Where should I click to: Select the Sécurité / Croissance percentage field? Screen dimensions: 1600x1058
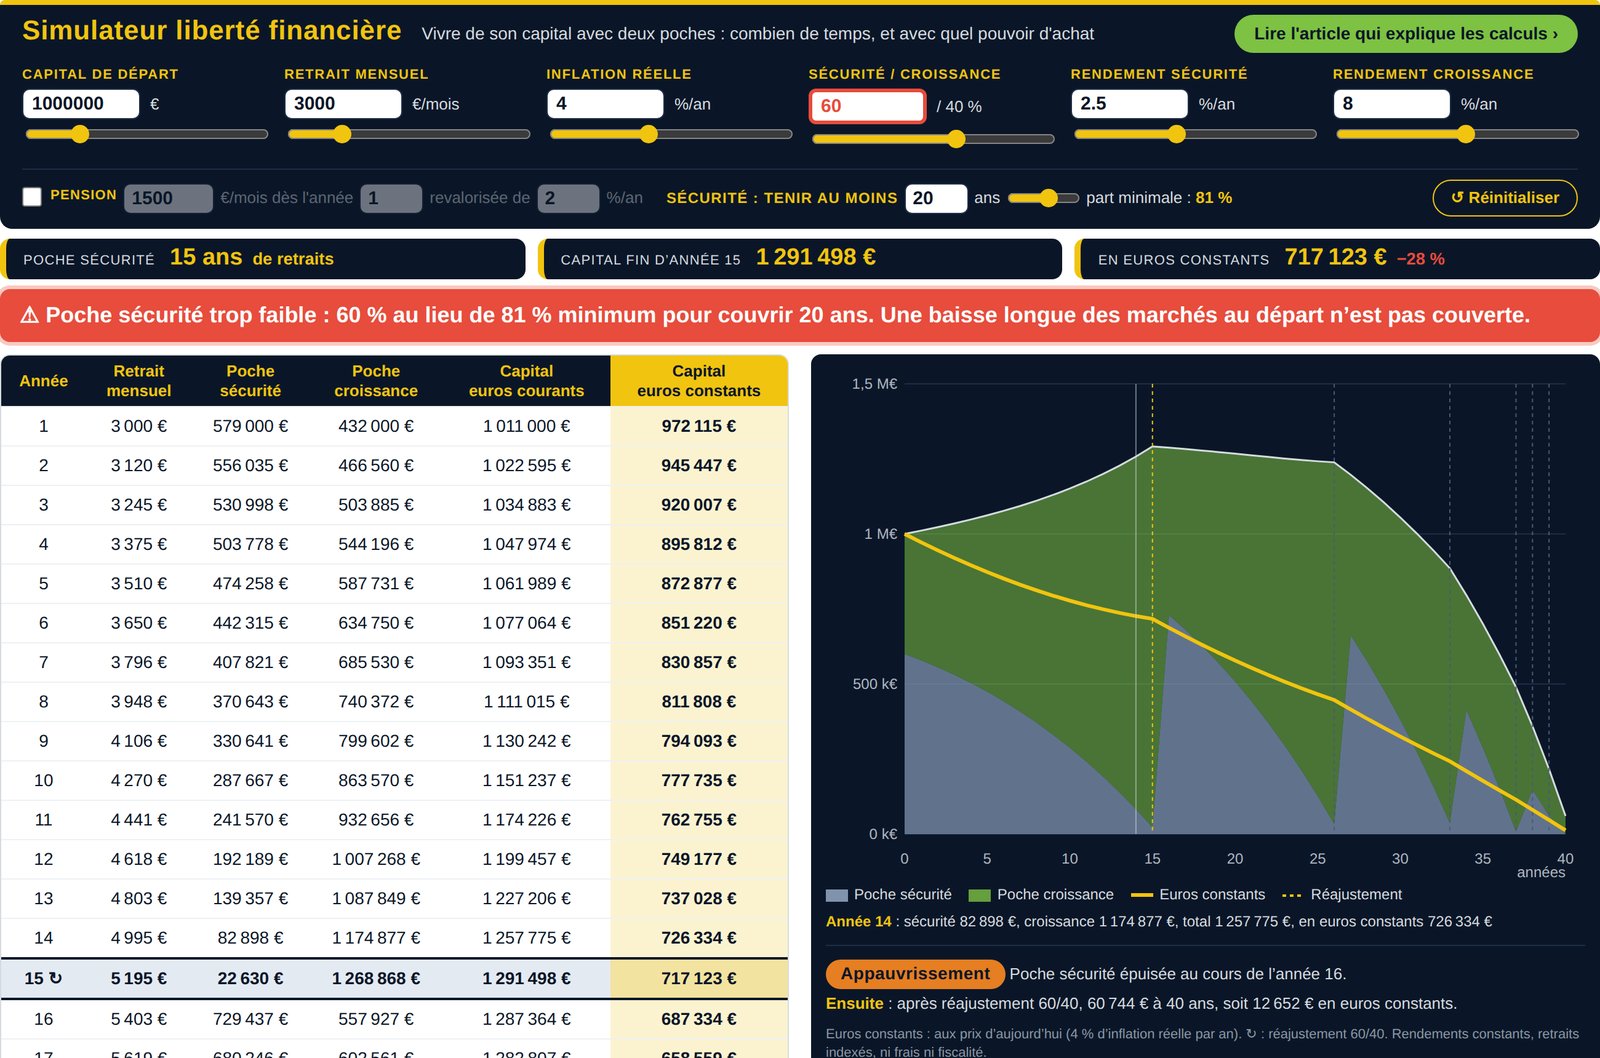(867, 106)
